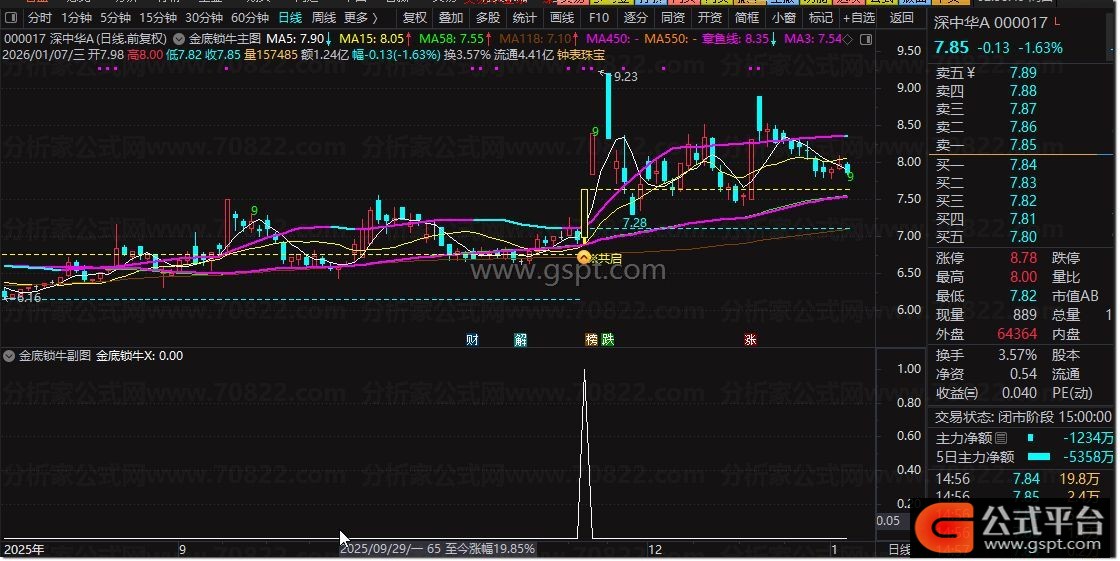Expand the 金底锁牛副图 sub-chart indicator menu
Screen dimensions: 1120x561
[x=11, y=355]
